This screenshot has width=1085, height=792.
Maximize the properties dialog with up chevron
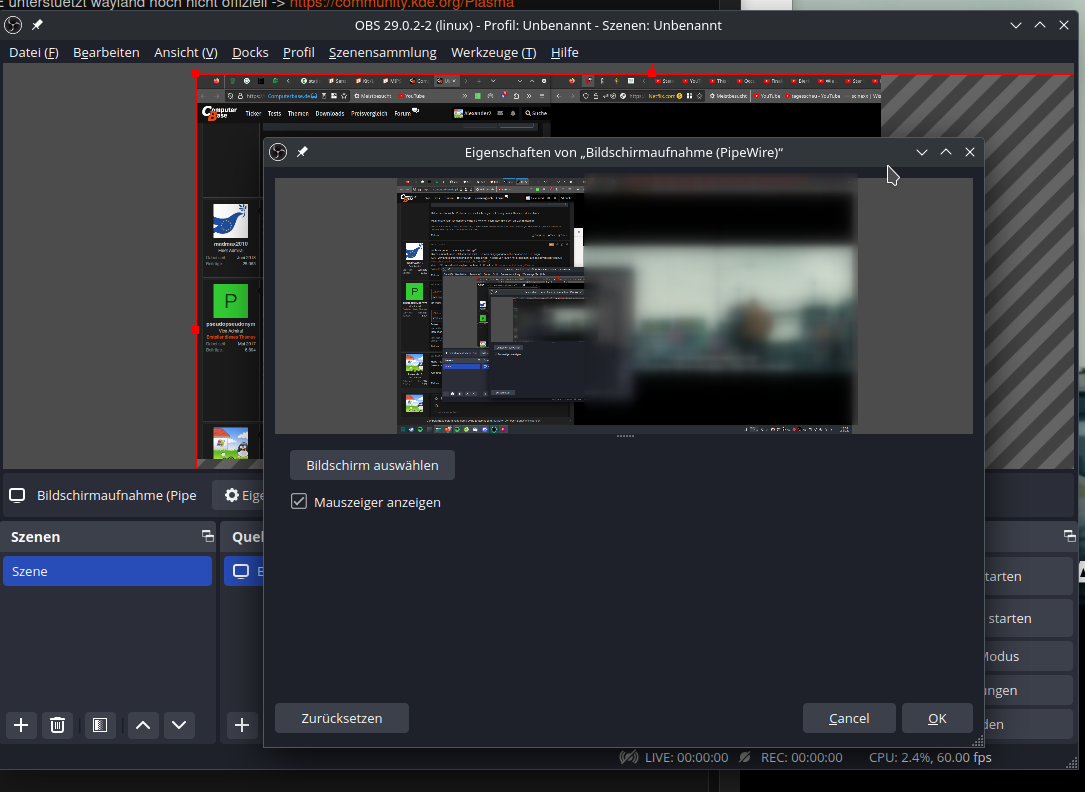[x=946, y=152]
